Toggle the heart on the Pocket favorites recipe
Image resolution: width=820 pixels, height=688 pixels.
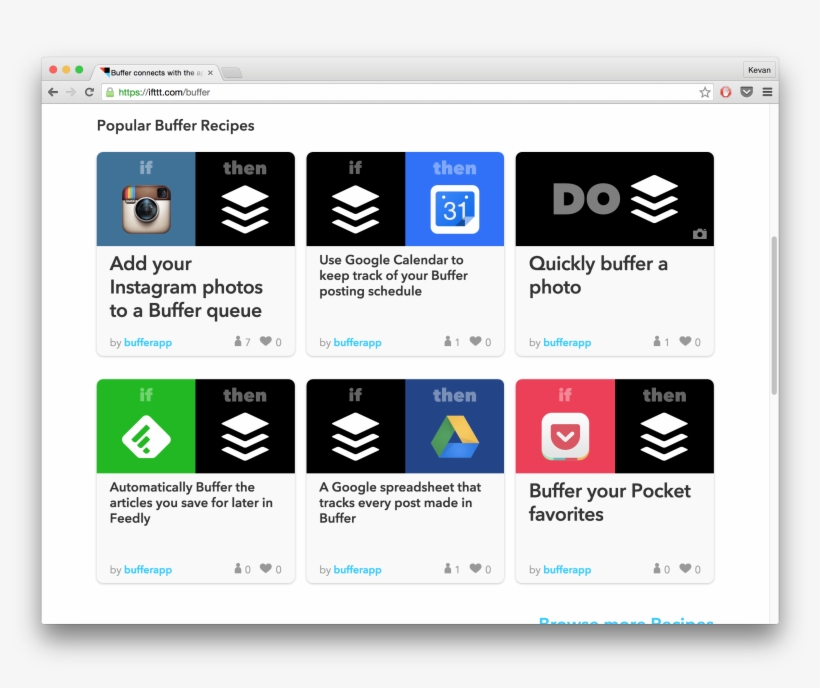coord(684,569)
